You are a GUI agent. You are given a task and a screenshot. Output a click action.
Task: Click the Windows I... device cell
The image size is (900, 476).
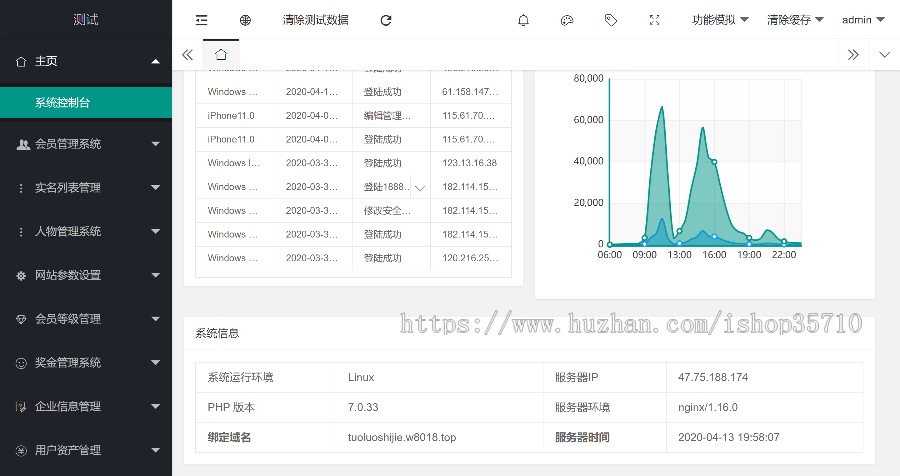234,163
